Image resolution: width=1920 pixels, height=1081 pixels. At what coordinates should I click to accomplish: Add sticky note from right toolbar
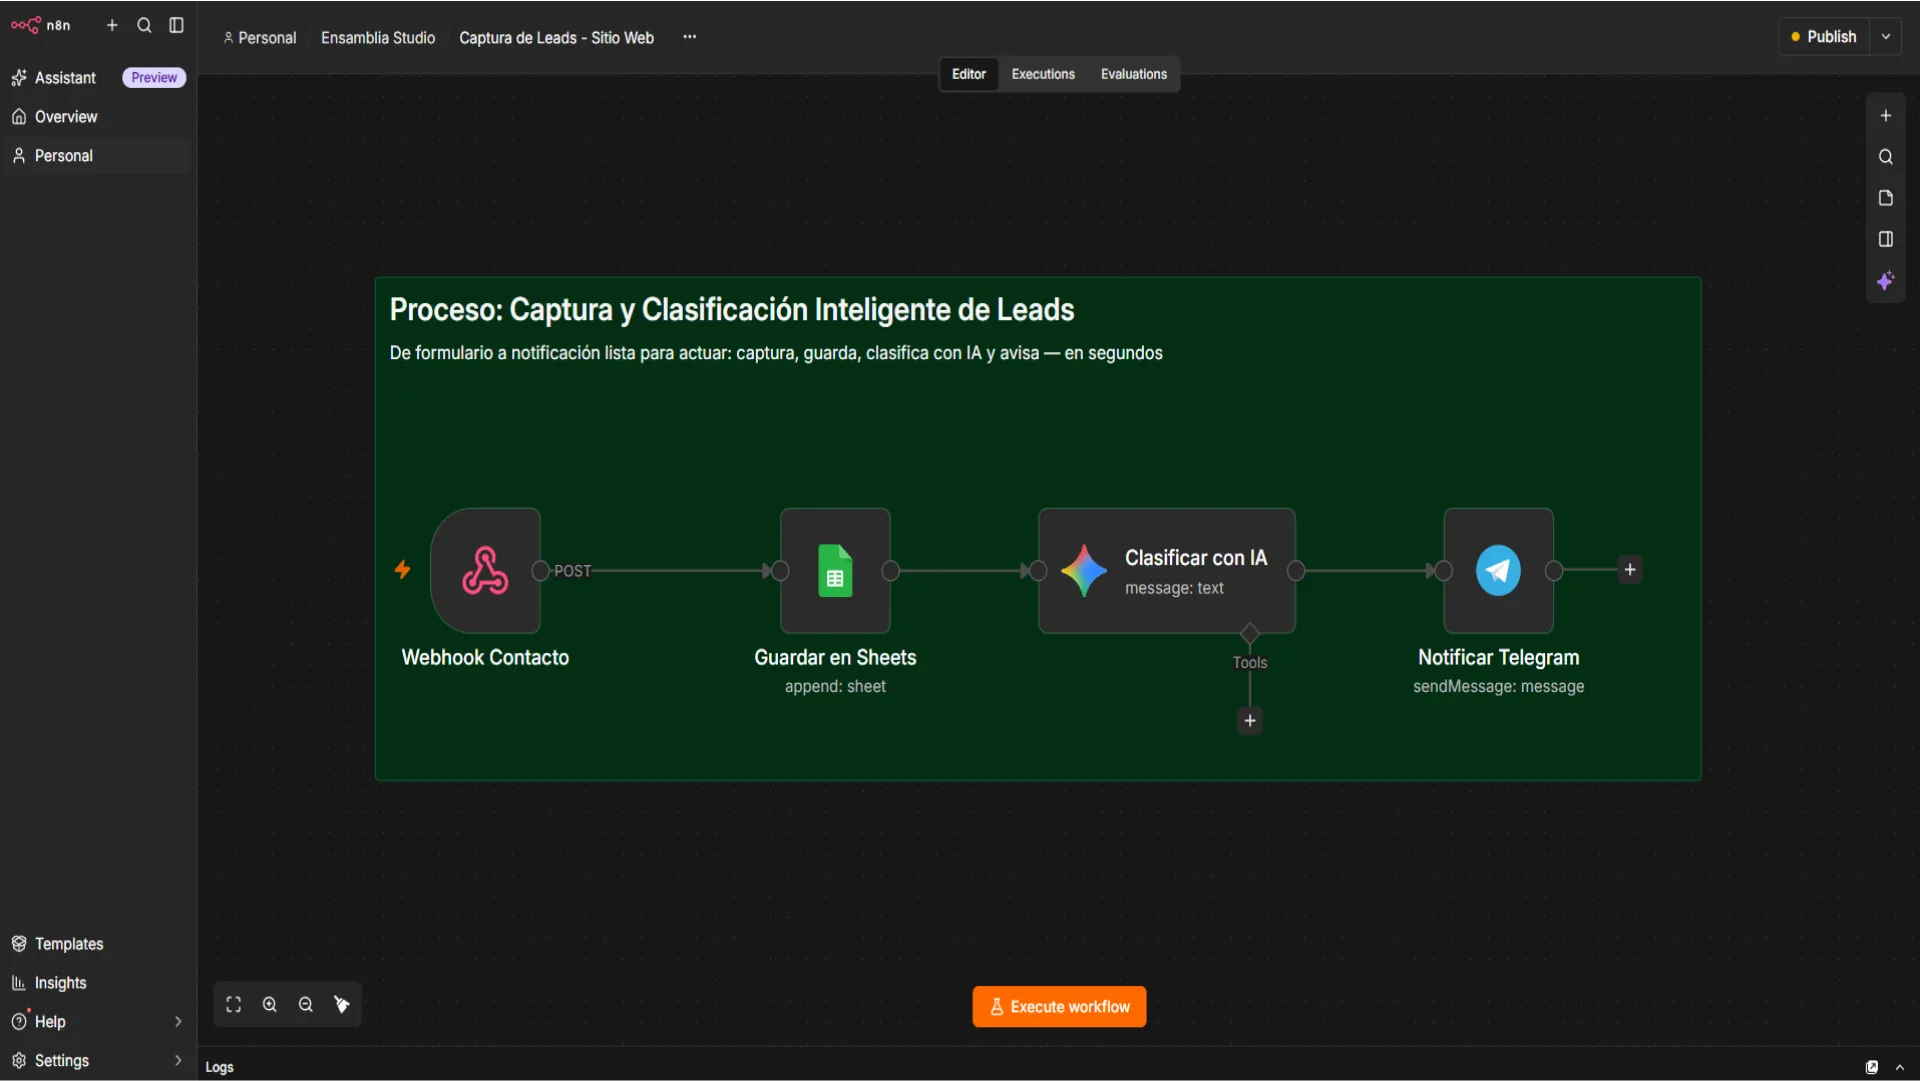coord(1886,198)
